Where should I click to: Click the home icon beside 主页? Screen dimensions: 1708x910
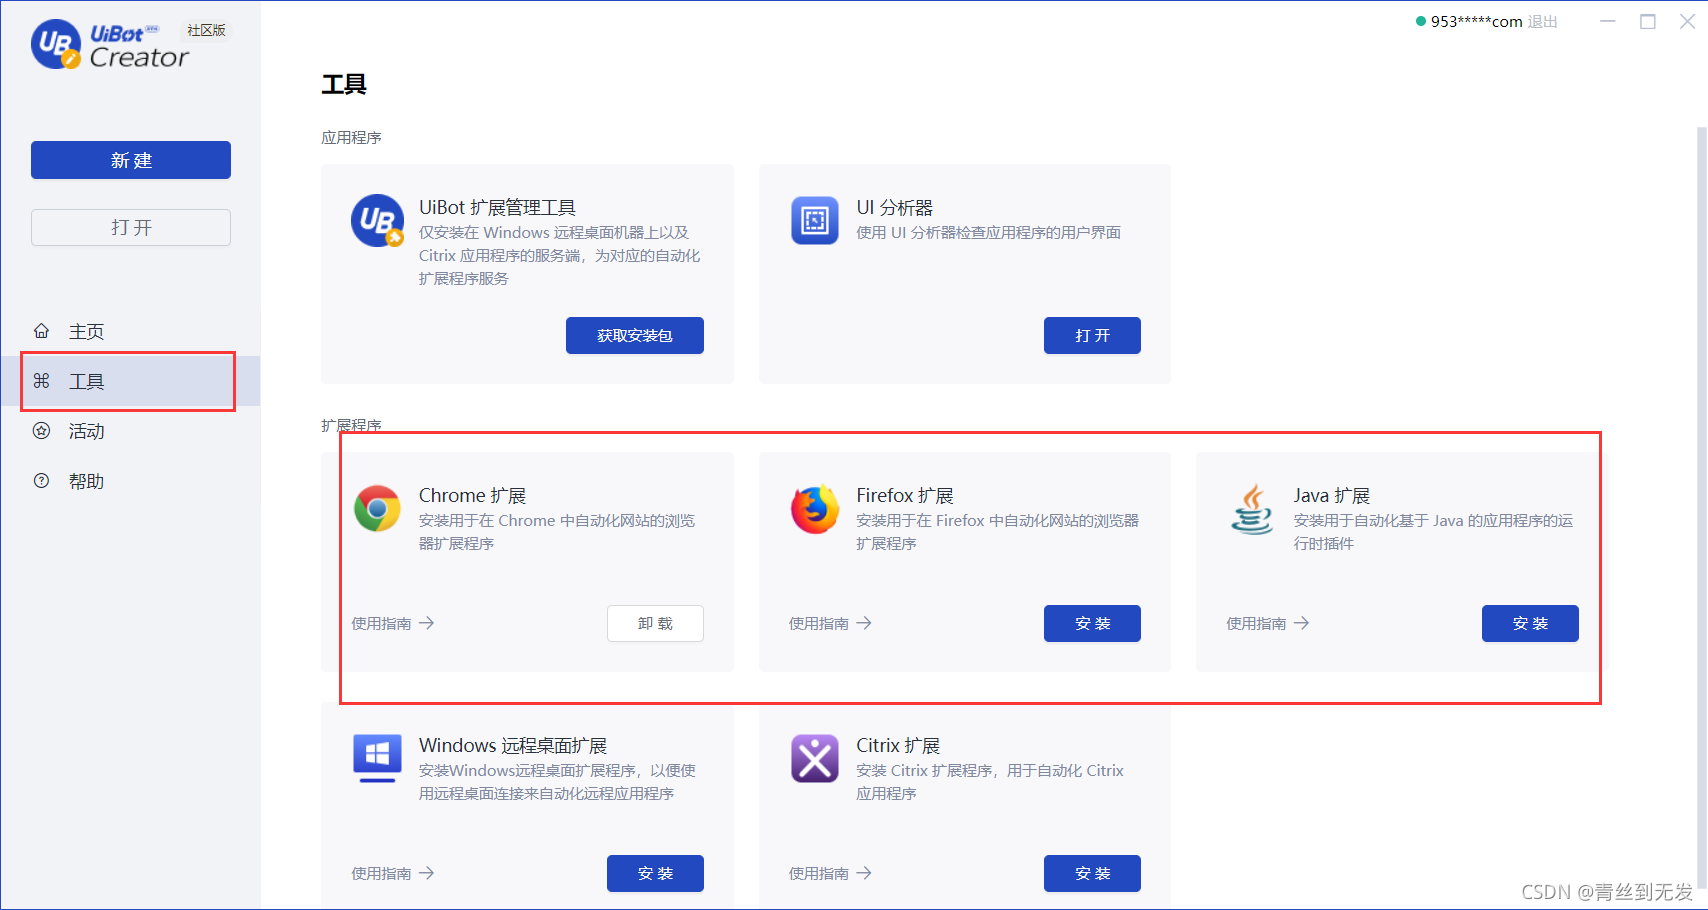pos(41,331)
